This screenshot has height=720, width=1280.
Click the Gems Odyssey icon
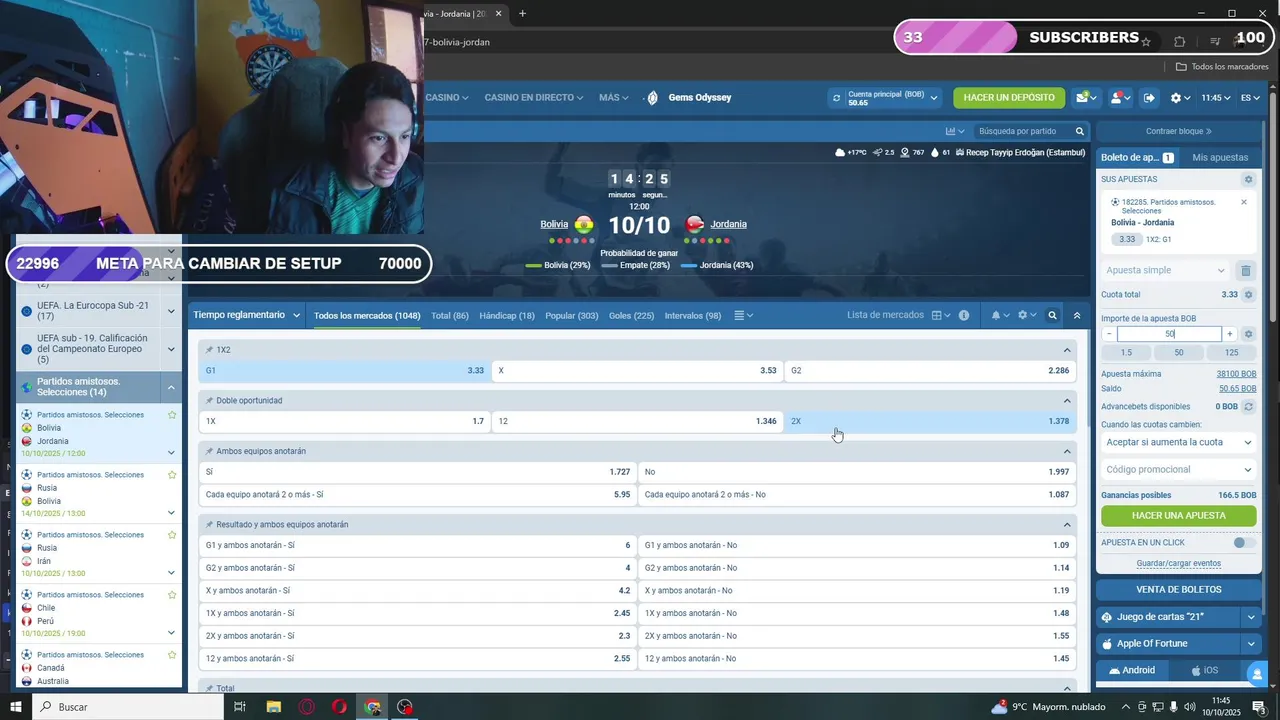(x=653, y=98)
